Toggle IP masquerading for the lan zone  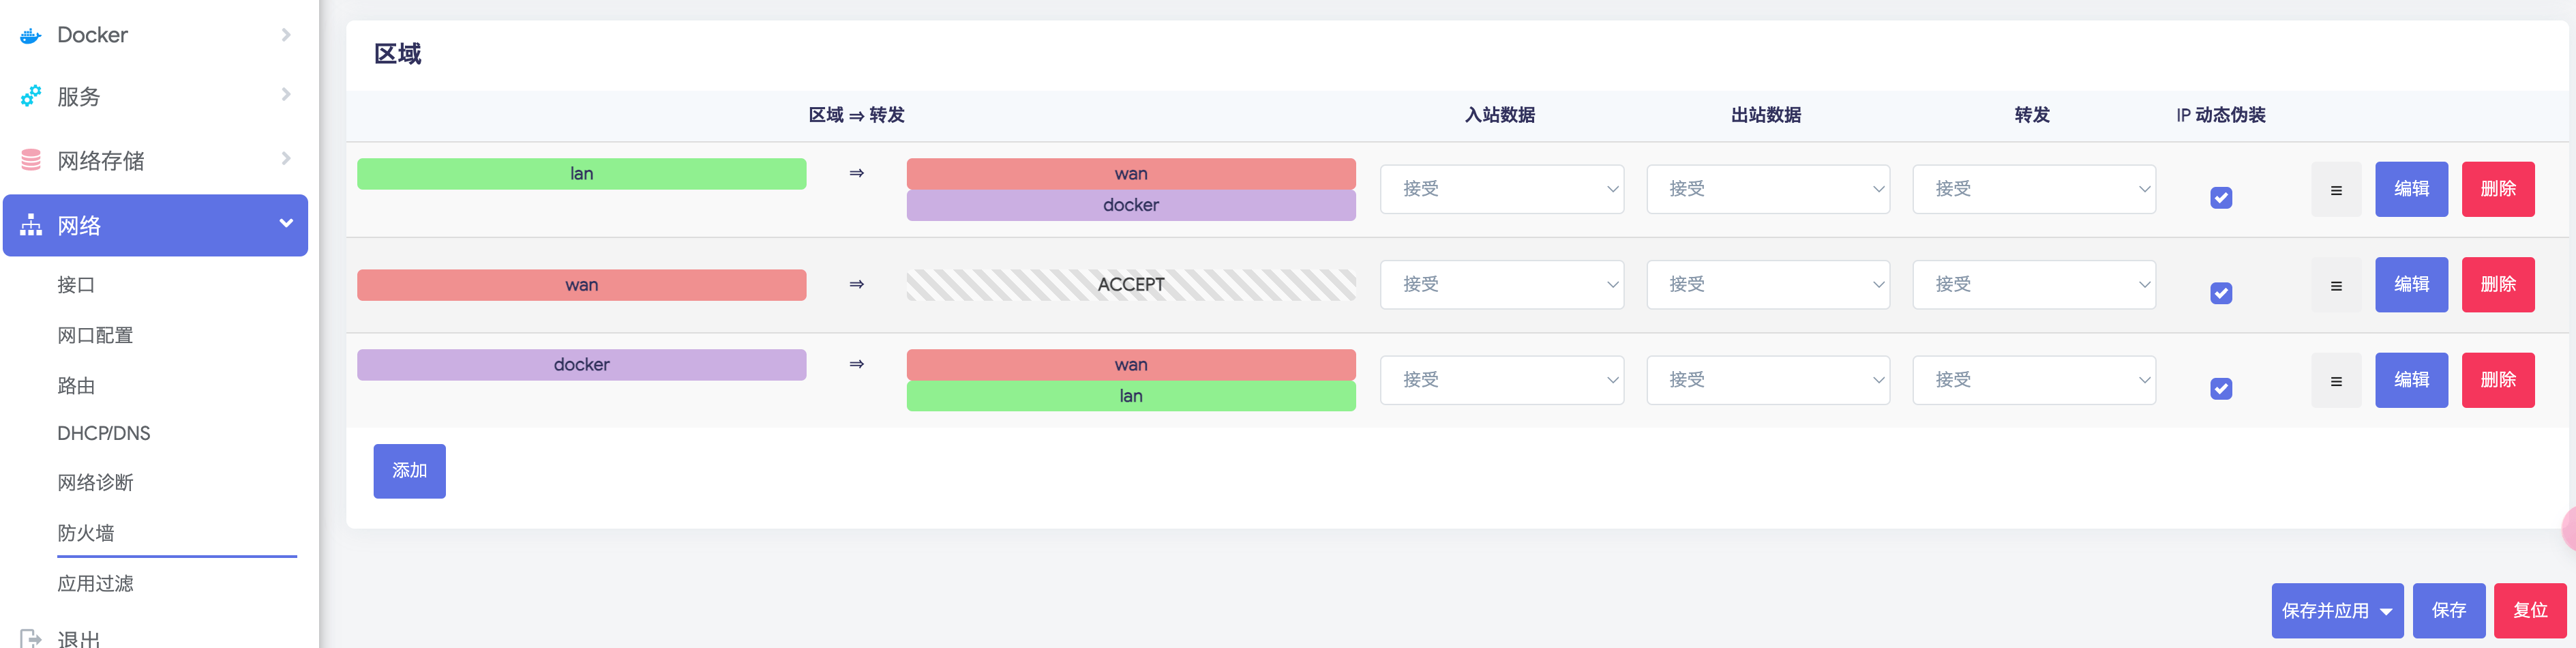2221,198
